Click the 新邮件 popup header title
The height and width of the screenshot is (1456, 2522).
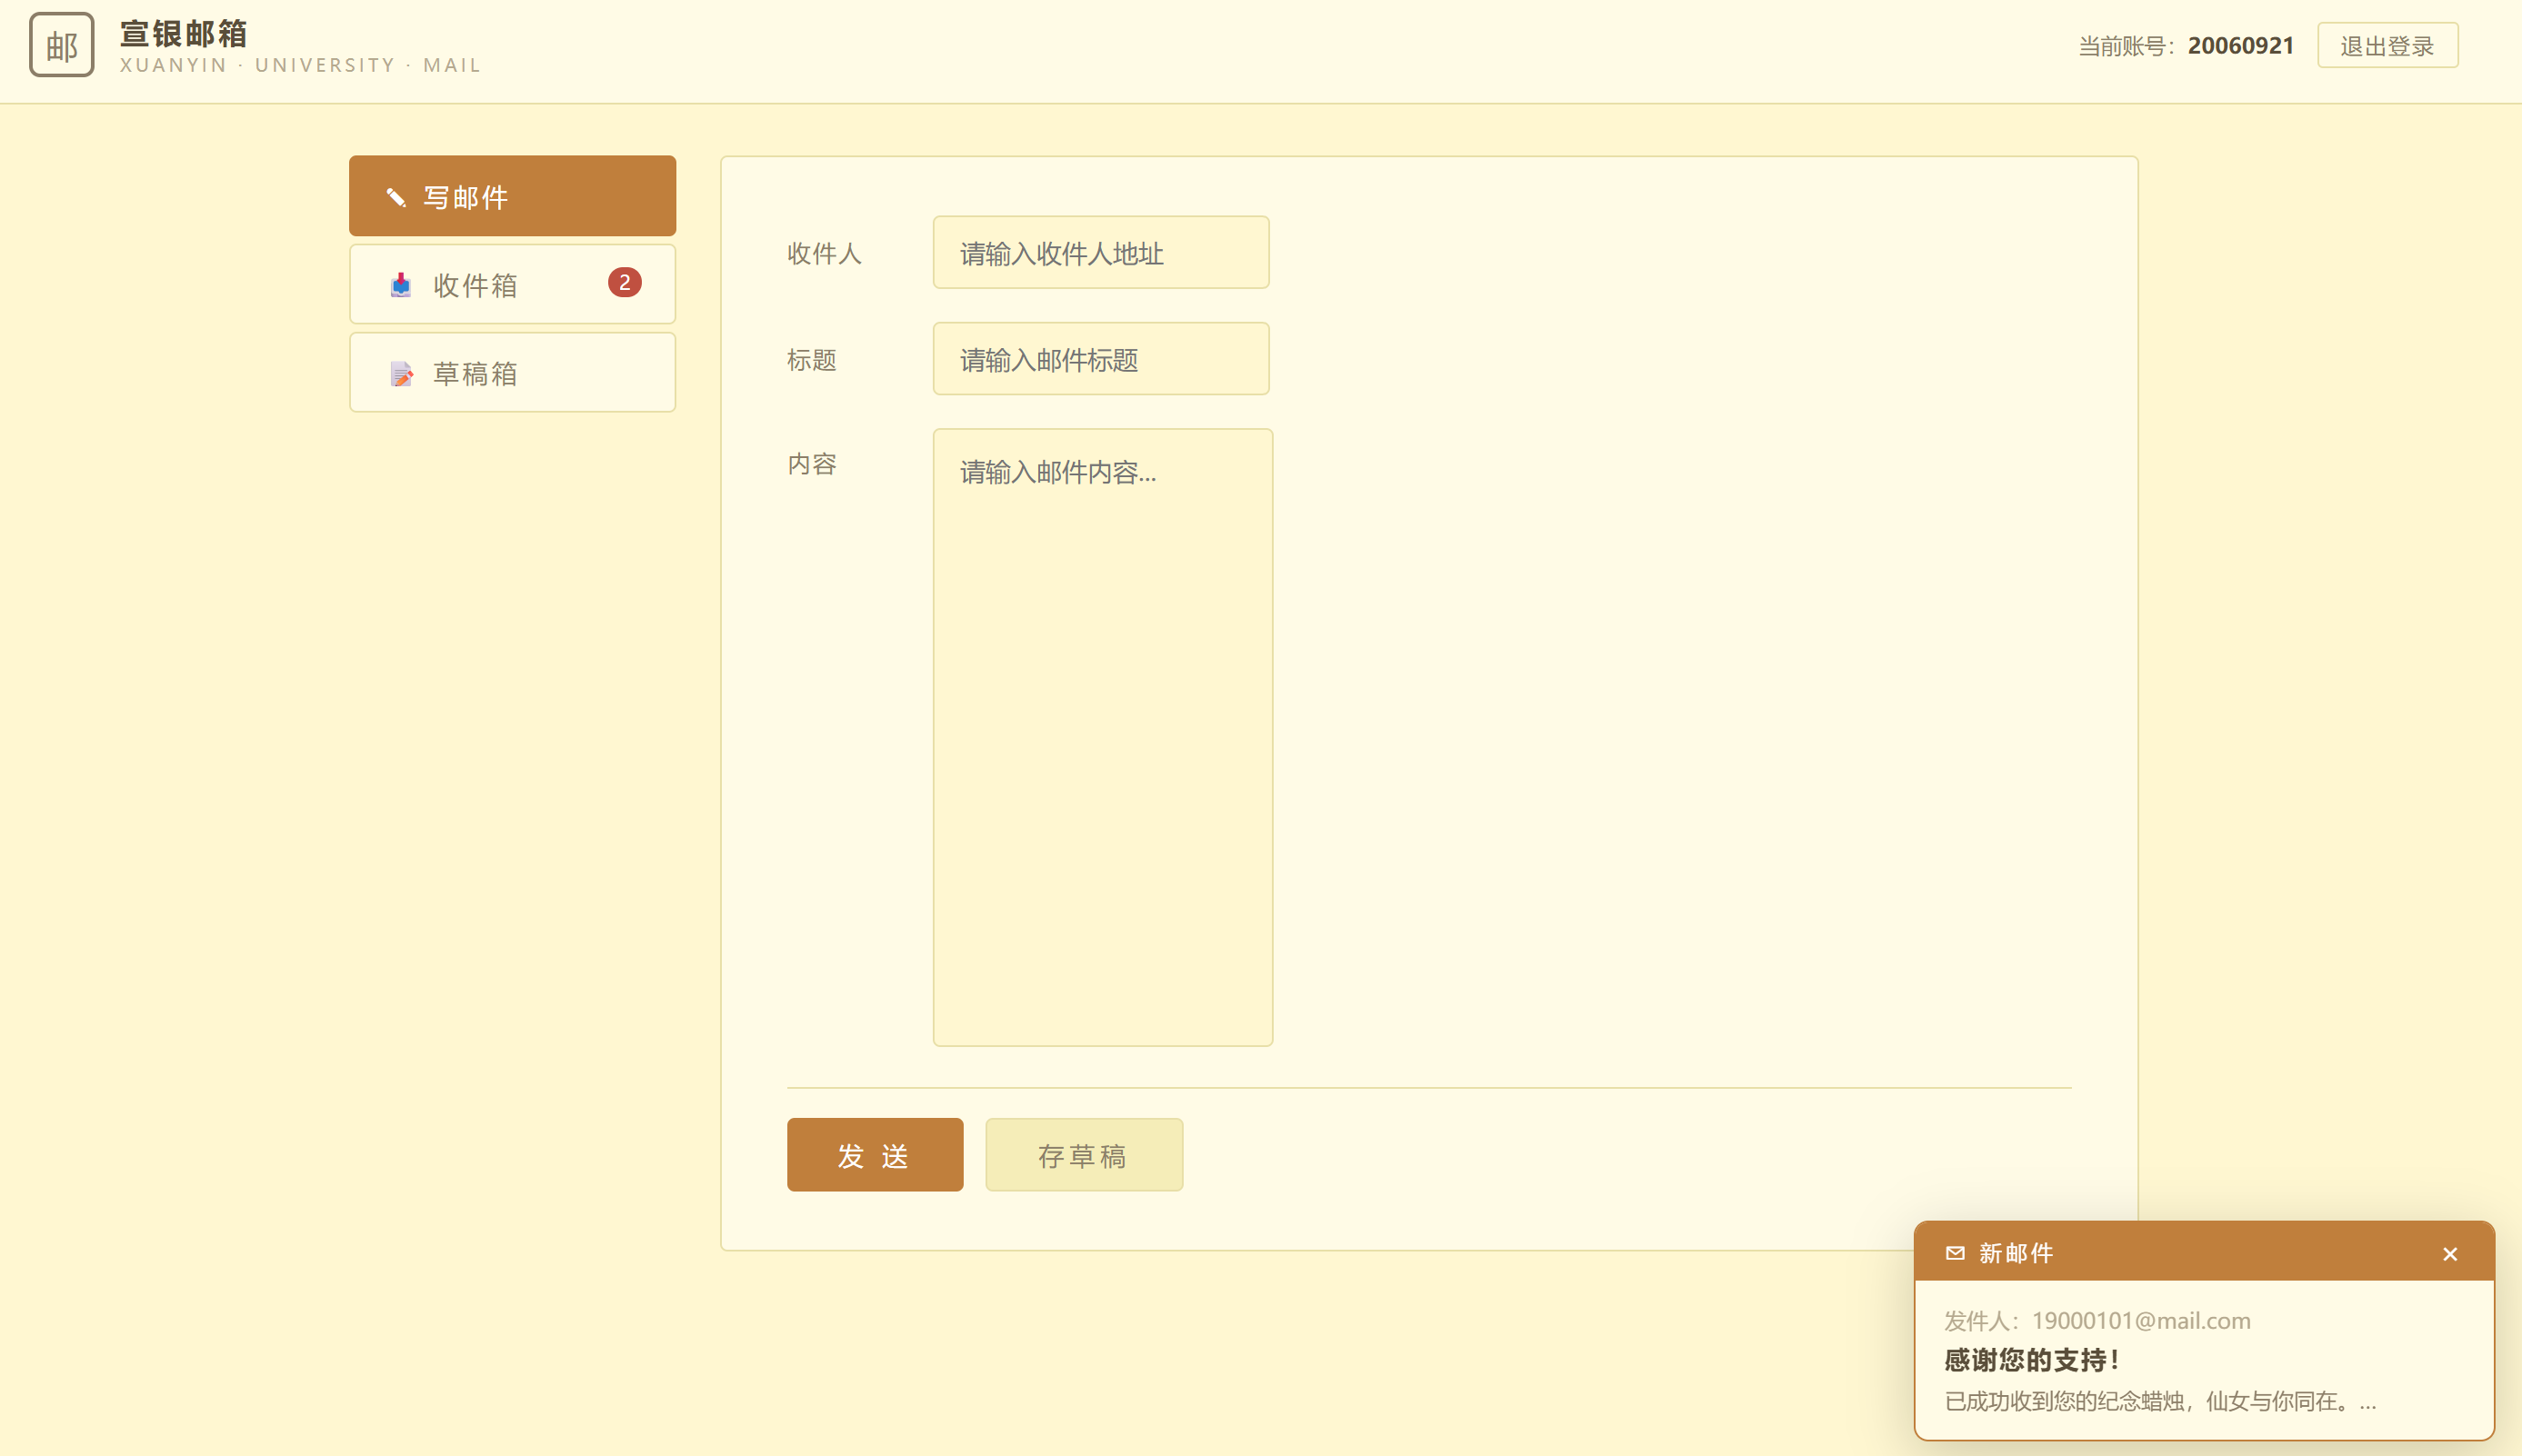pos(2016,1253)
